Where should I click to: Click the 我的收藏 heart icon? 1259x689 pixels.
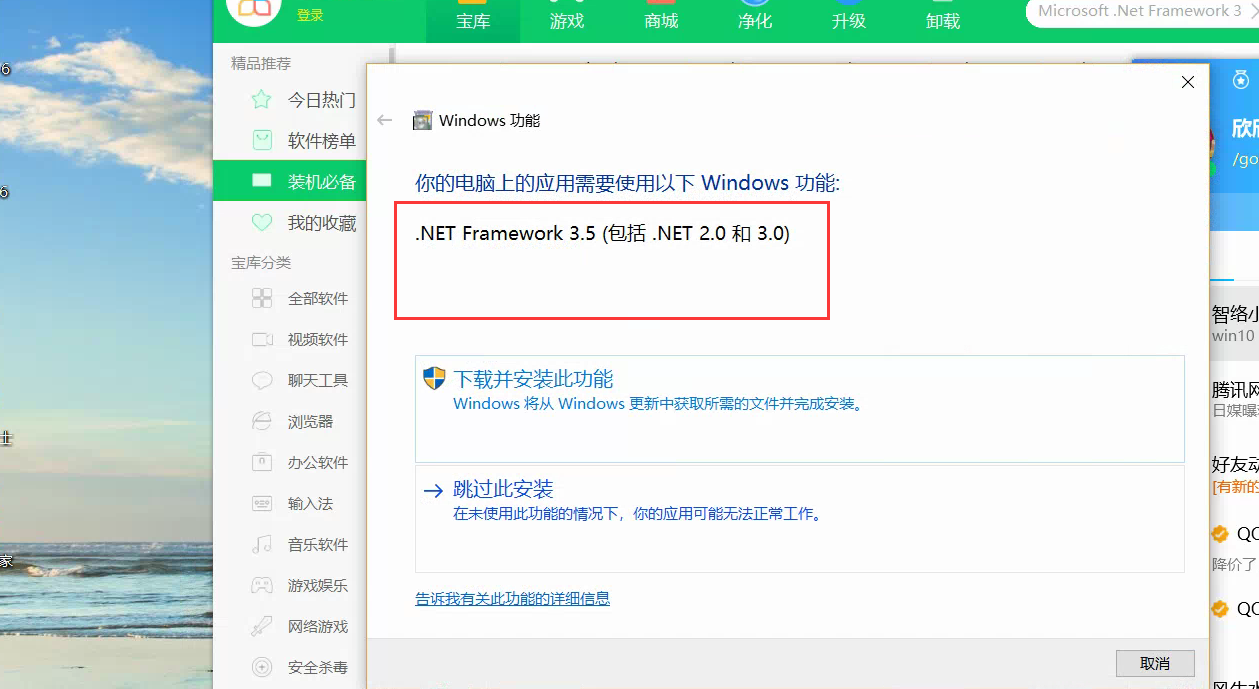(x=261, y=222)
